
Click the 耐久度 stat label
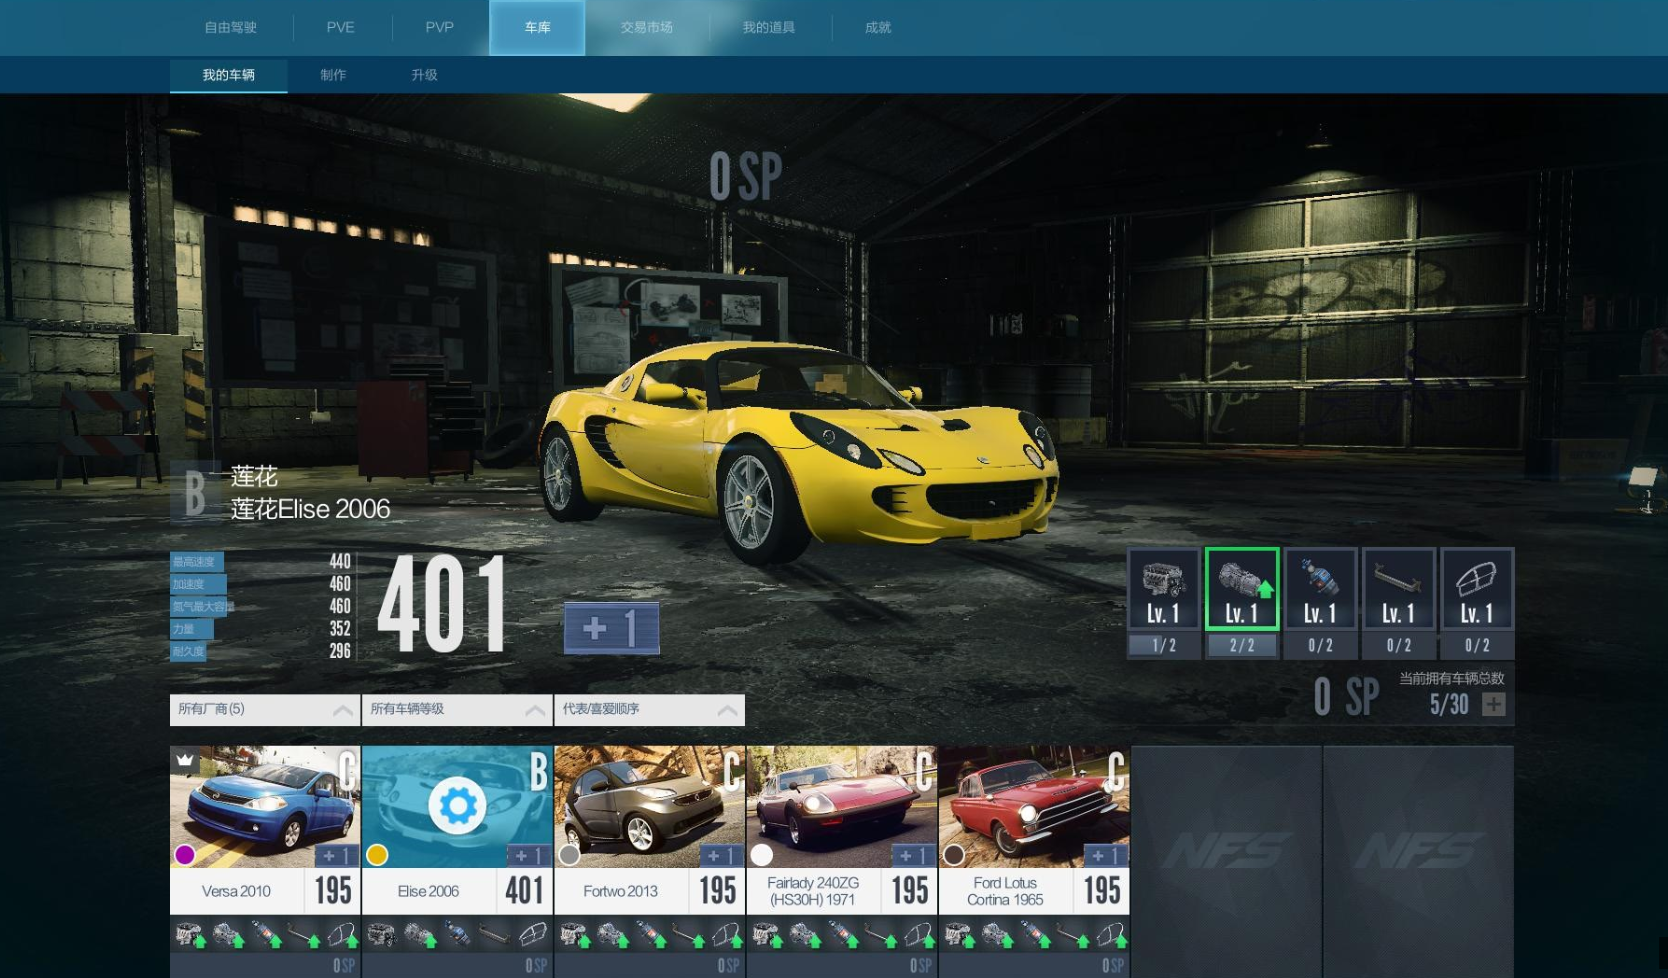tap(189, 651)
